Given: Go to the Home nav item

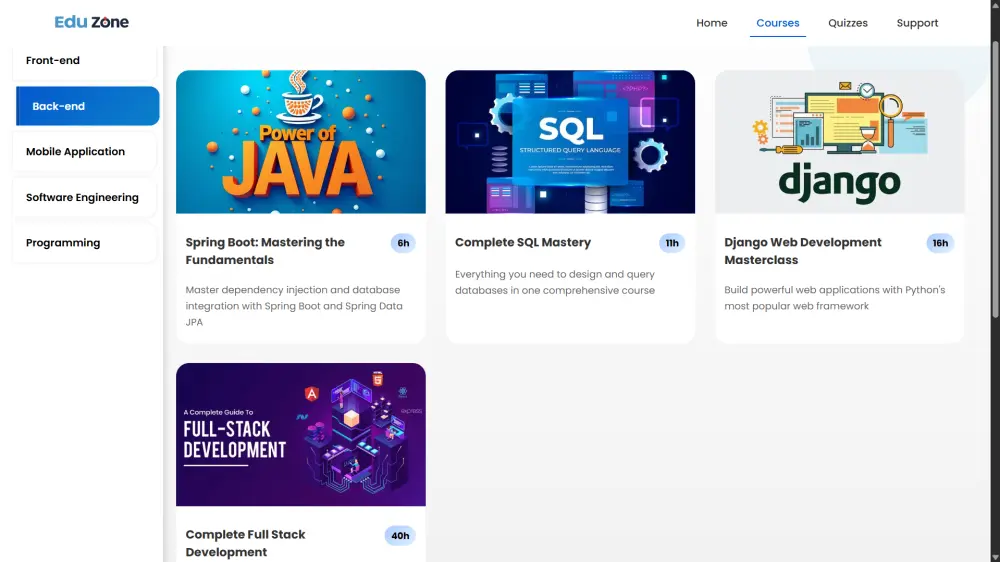Looking at the screenshot, I should tap(712, 23).
